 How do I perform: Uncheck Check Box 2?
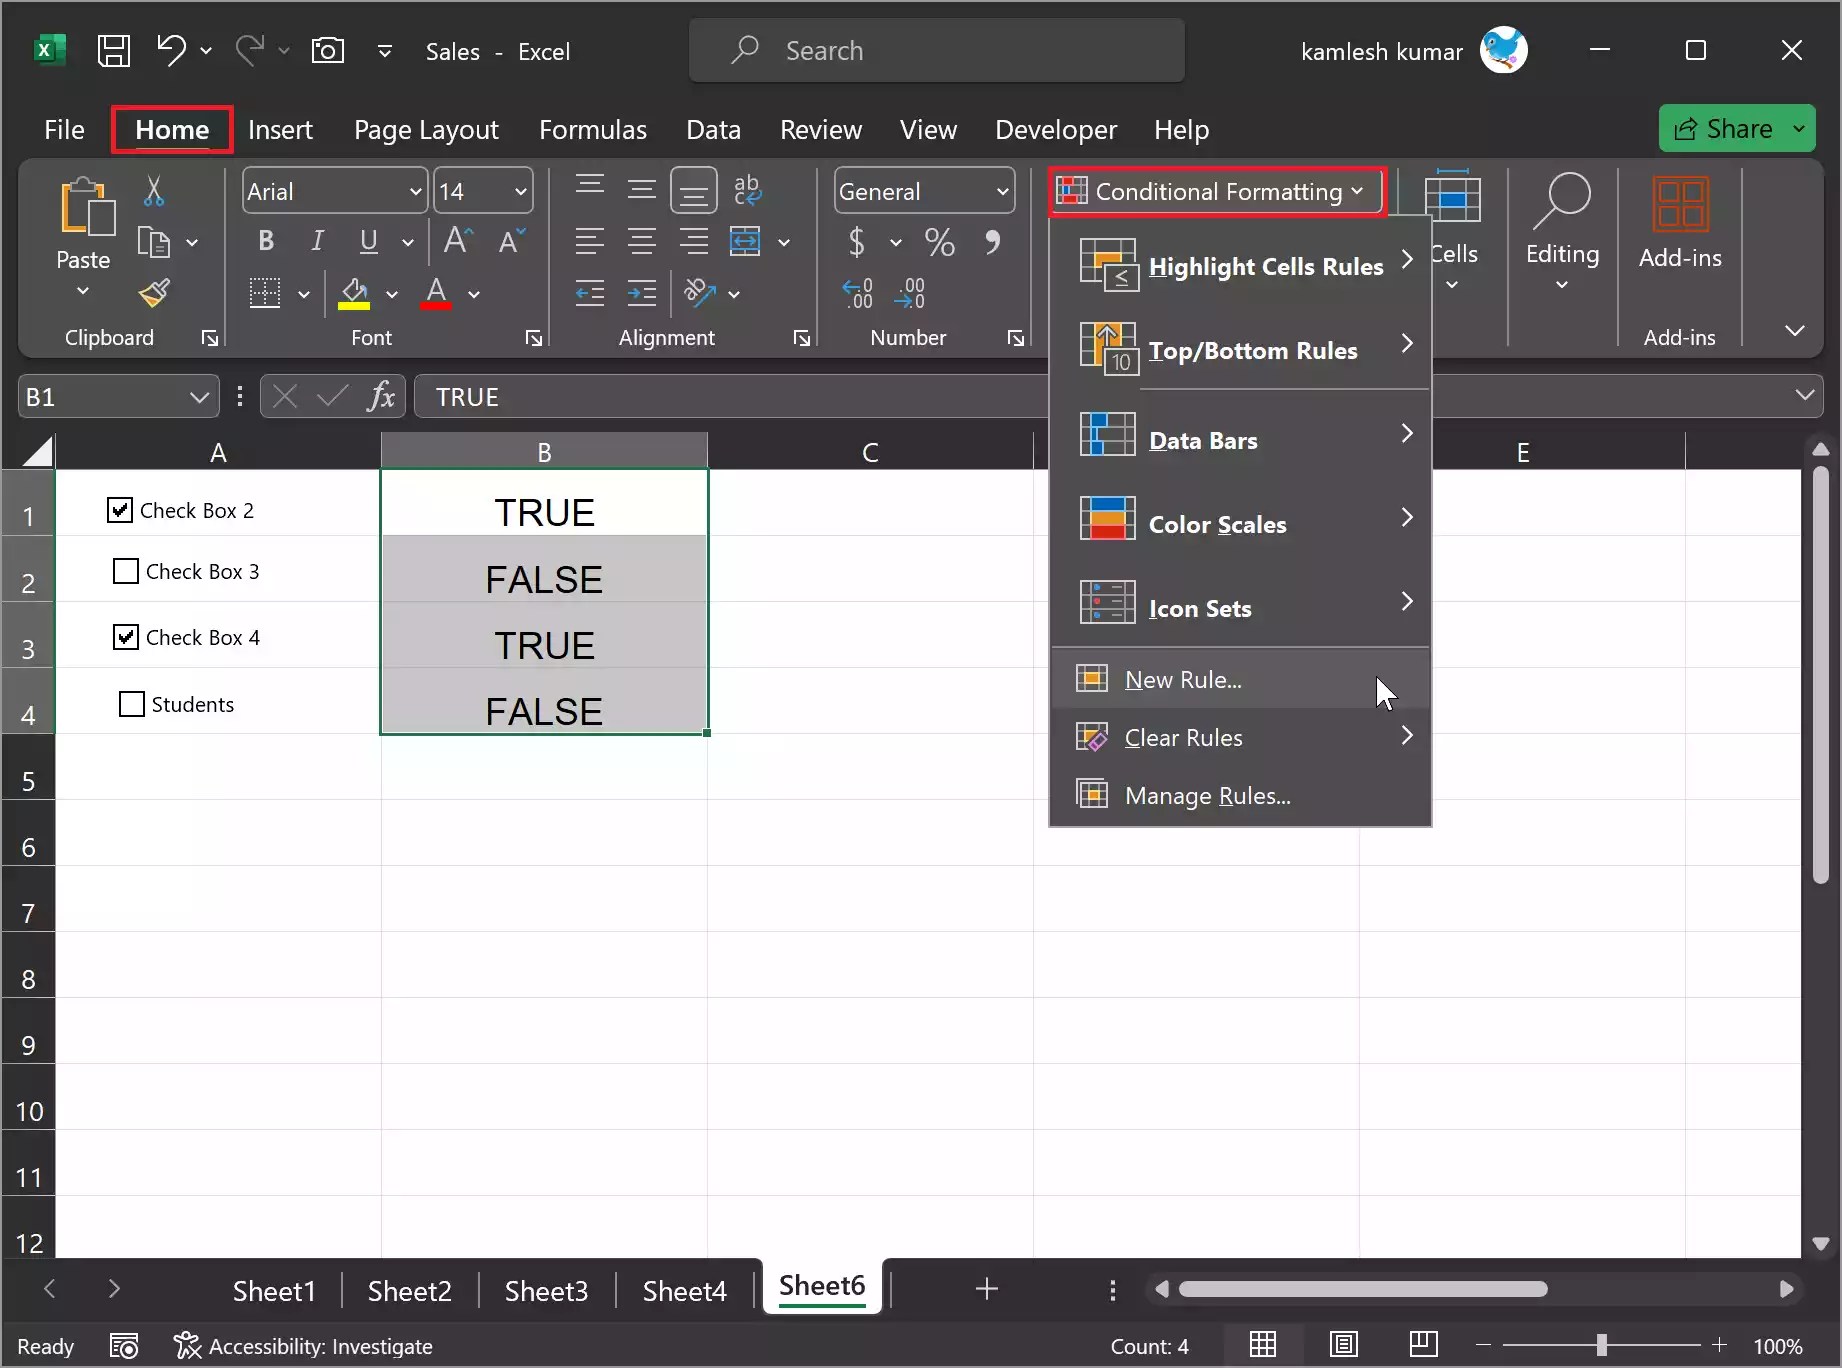pyautogui.click(x=119, y=509)
